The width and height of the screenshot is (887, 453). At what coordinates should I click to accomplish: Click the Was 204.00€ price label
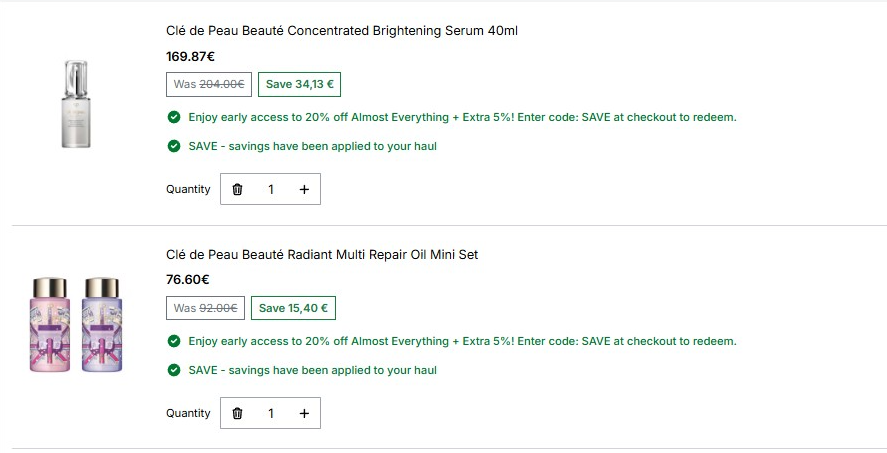(209, 84)
